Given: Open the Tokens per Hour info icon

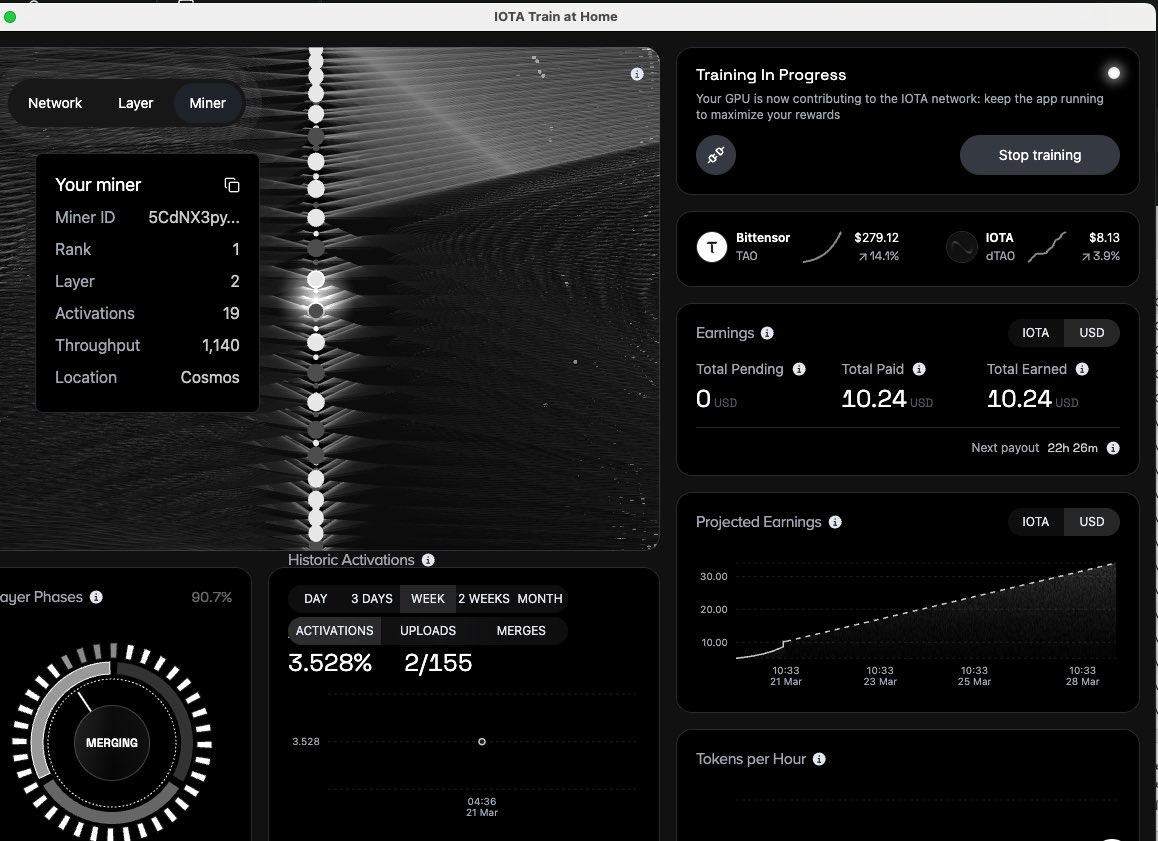Looking at the screenshot, I should (x=819, y=759).
